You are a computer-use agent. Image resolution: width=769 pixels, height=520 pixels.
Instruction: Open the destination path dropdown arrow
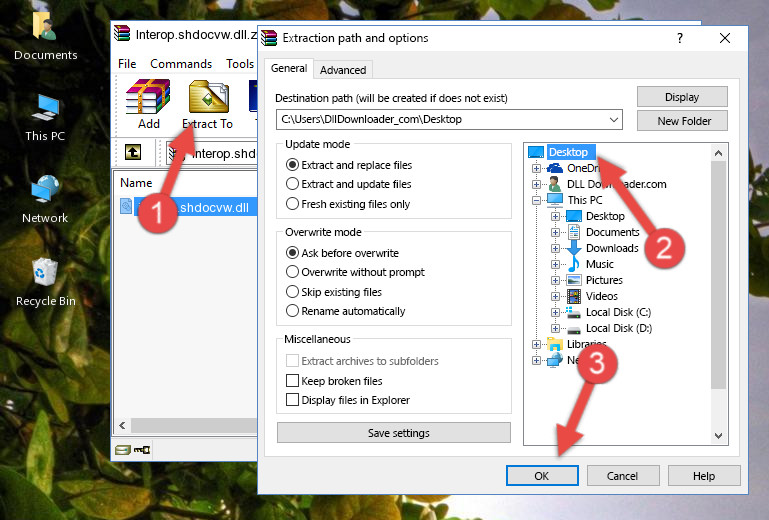click(x=614, y=120)
